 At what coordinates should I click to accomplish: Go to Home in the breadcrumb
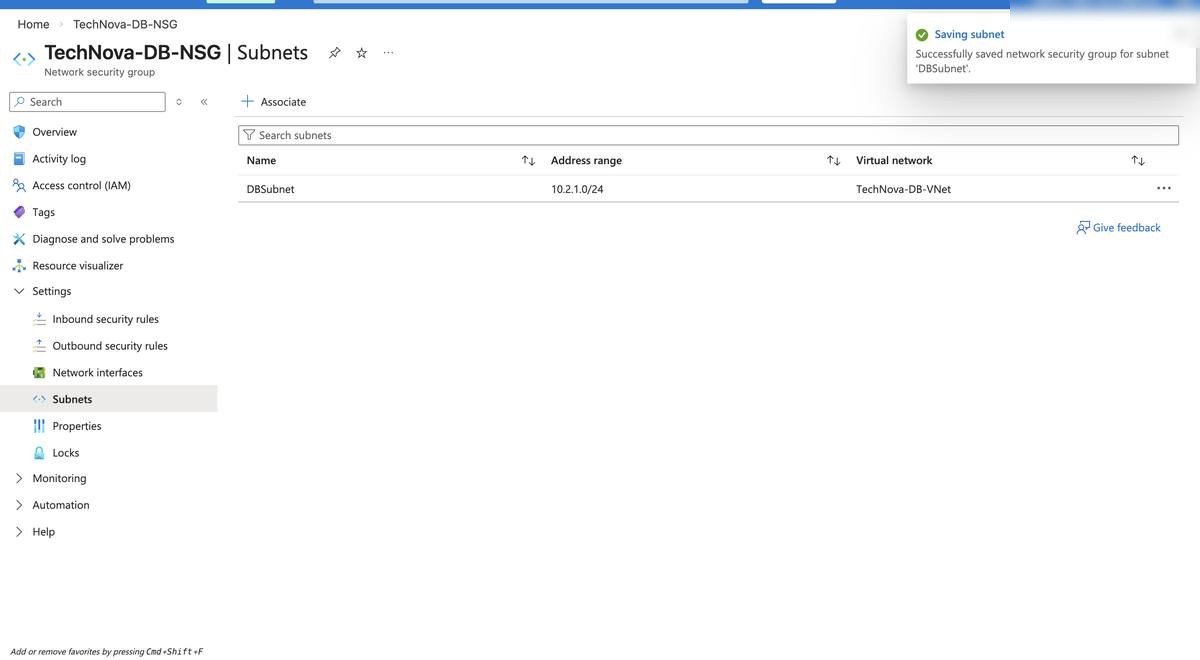pyautogui.click(x=33, y=24)
